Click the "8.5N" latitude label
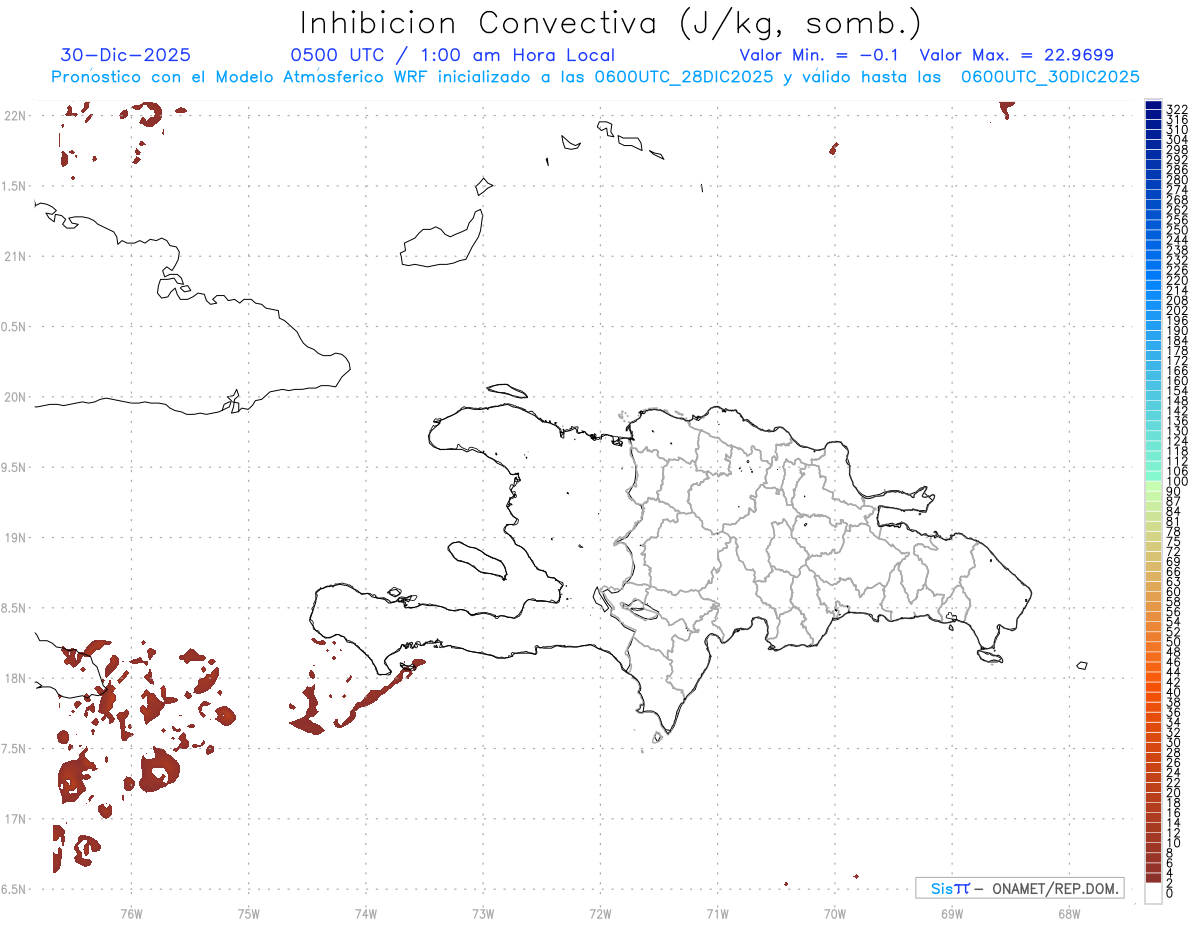This screenshot has width=1200, height=927. pyautogui.click(x=15, y=608)
